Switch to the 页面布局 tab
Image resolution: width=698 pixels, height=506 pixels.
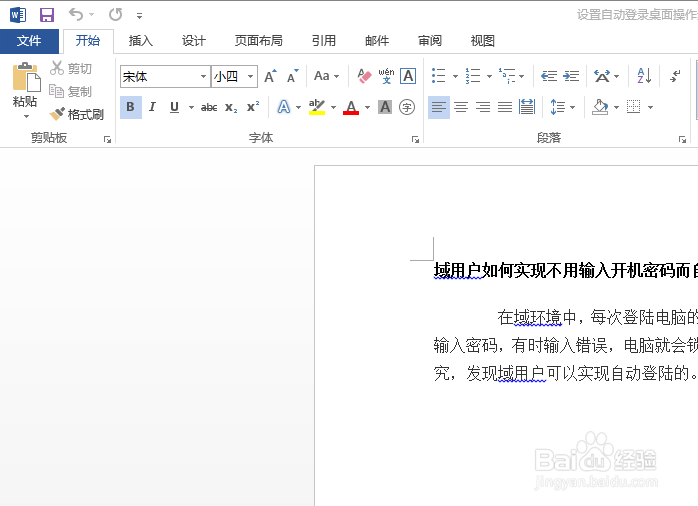(x=259, y=41)
